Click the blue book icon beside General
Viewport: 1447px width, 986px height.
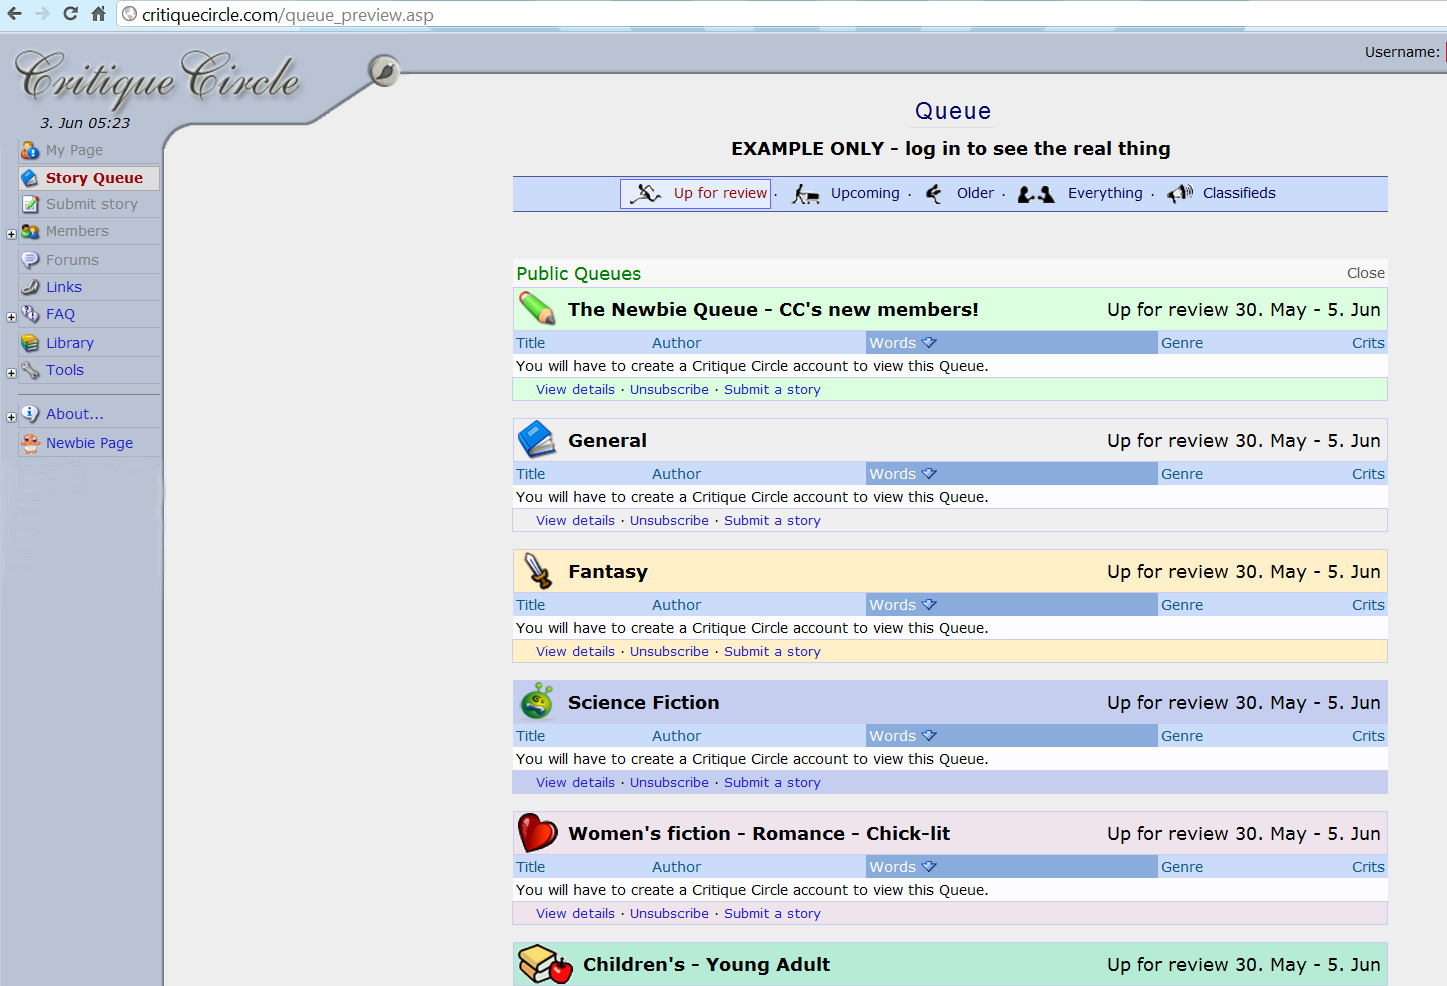point(537,439)
